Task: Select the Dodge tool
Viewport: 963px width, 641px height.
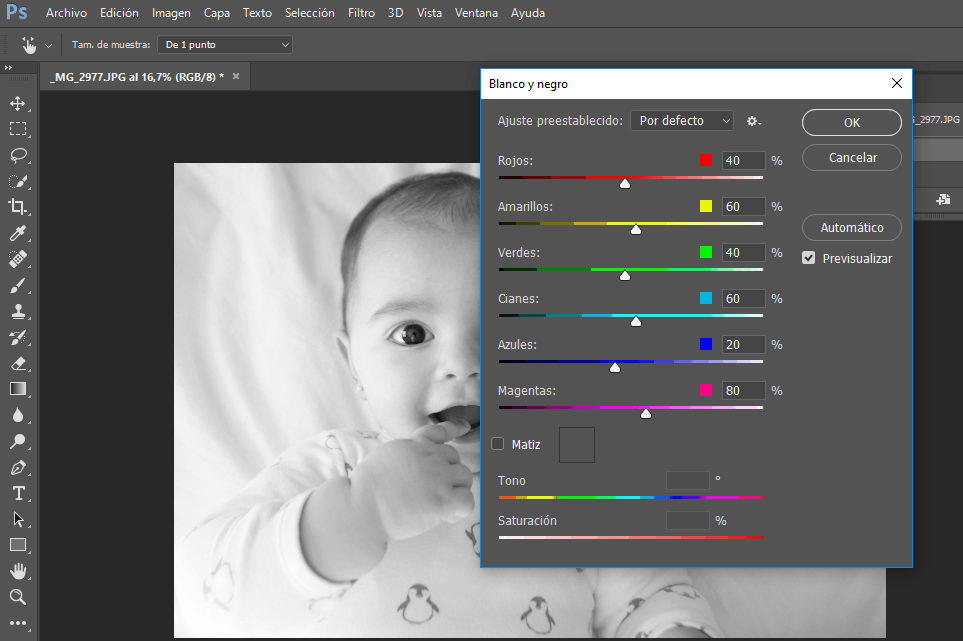Action: [x=18, y=441]
